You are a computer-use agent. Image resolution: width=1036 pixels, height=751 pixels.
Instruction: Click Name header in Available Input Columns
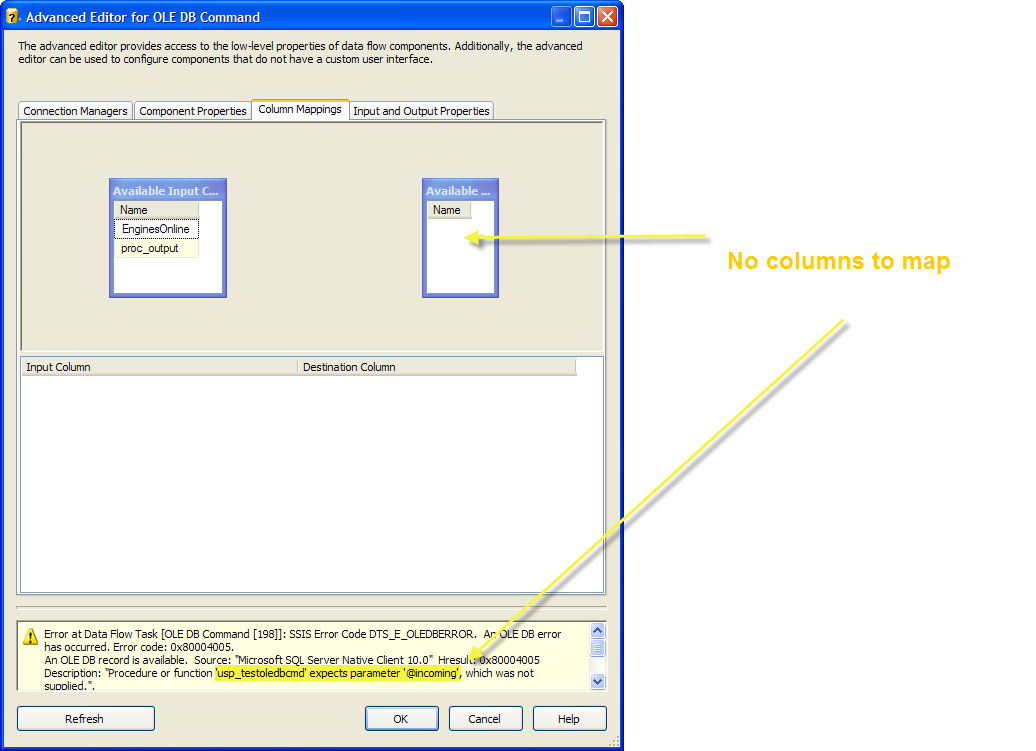tap(156, 210)
